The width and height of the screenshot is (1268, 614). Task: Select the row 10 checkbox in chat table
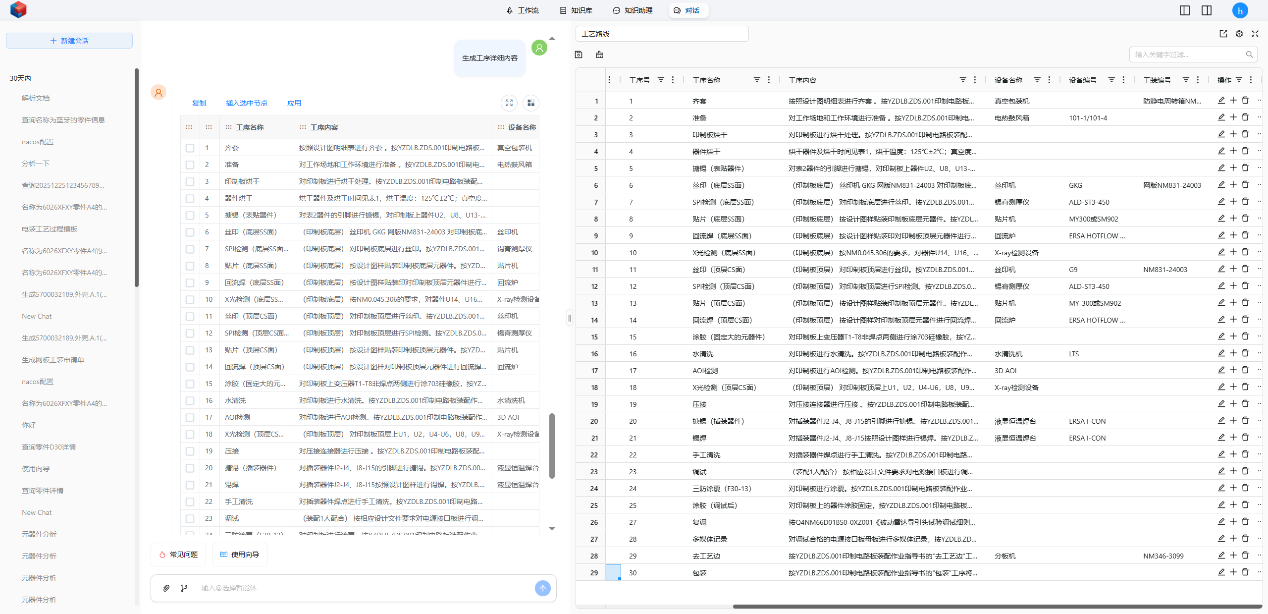tap(190, 299)
